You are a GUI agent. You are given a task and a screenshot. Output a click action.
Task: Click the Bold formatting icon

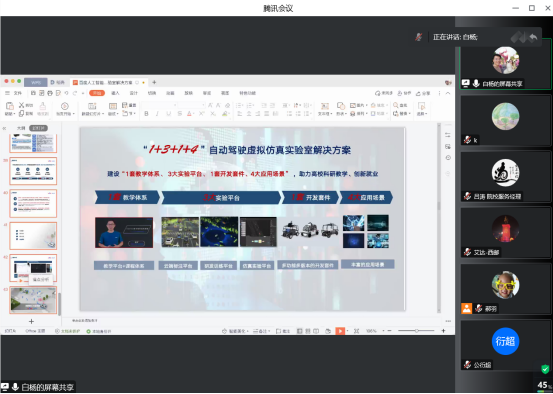pos(146,114)
